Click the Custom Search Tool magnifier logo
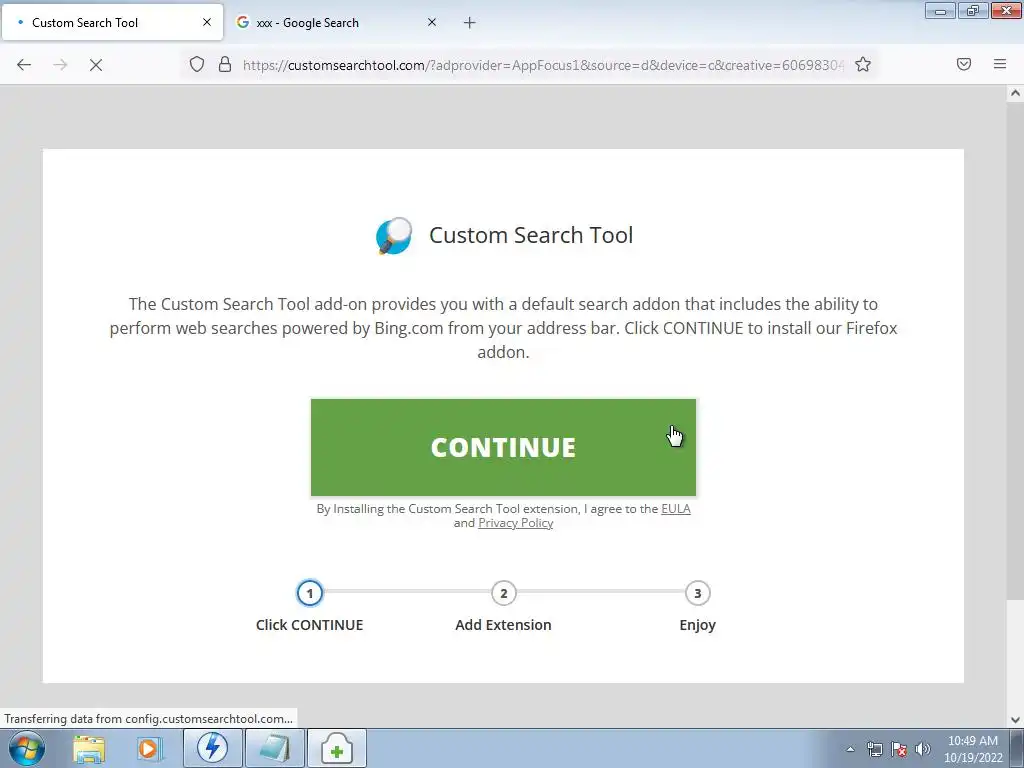Viewport: 1024px width, 768px height. tap(394, 236)
